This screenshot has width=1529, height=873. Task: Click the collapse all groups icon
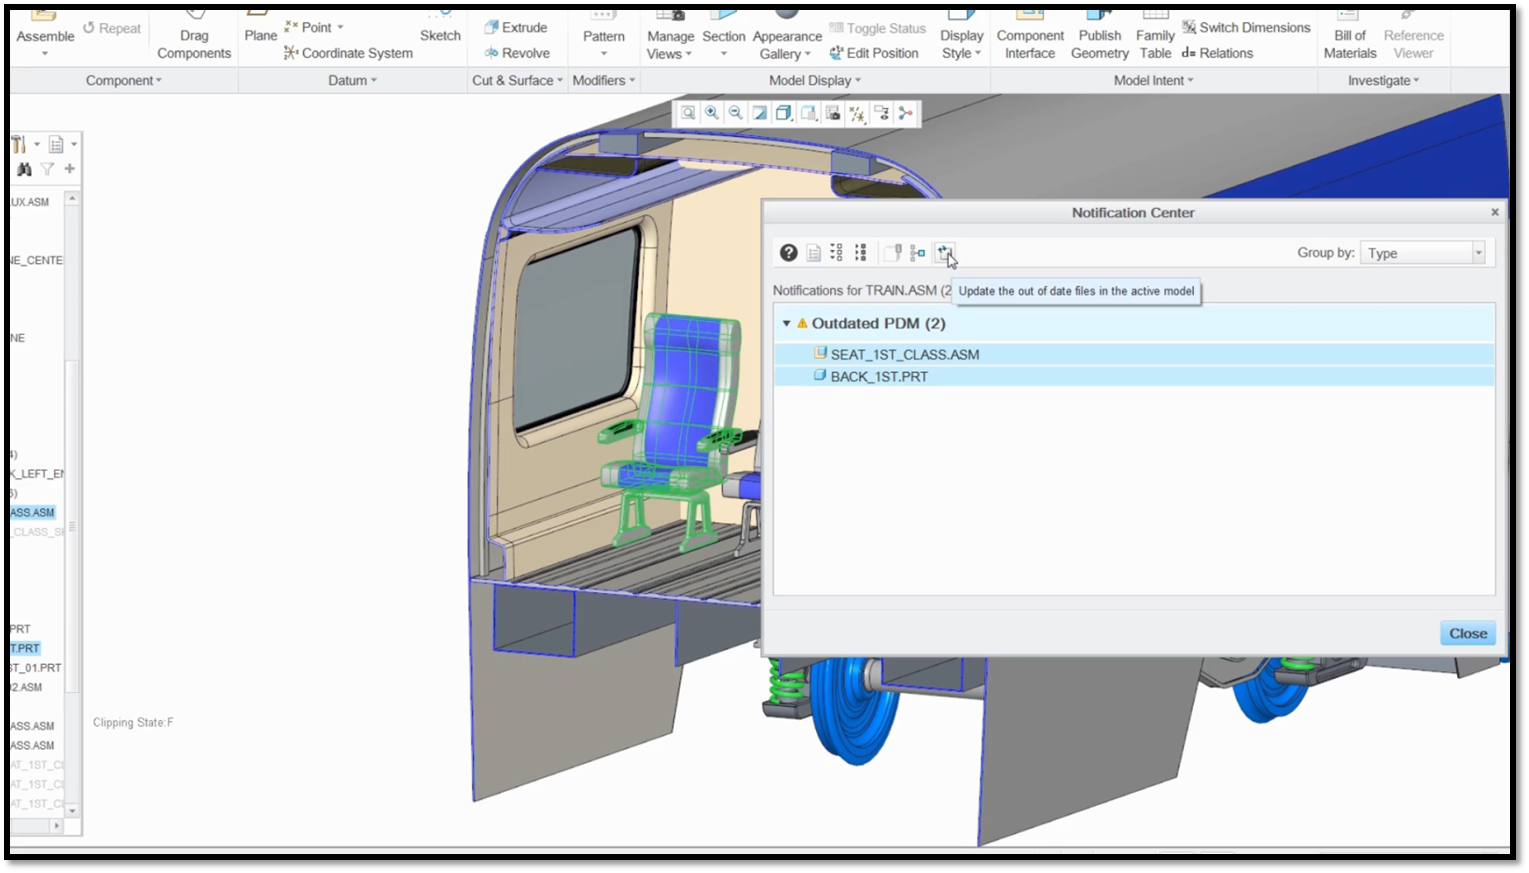point(860,253)
